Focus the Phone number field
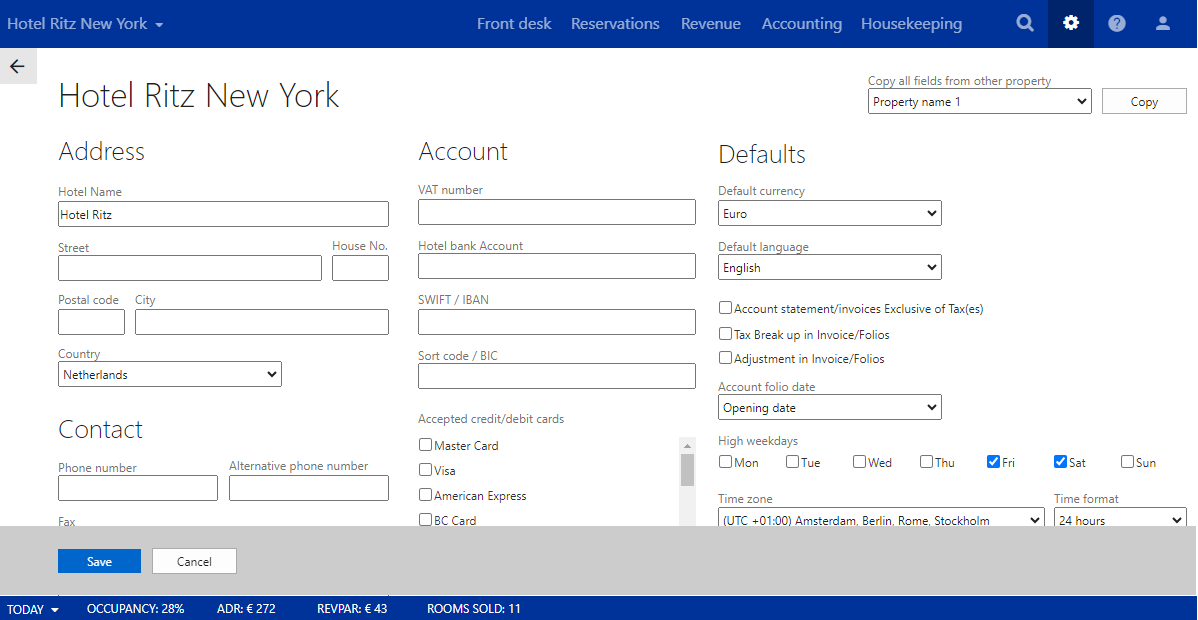Image resolution: width=1198 pixels, height=620 pixels. click(x=138, y=488)
